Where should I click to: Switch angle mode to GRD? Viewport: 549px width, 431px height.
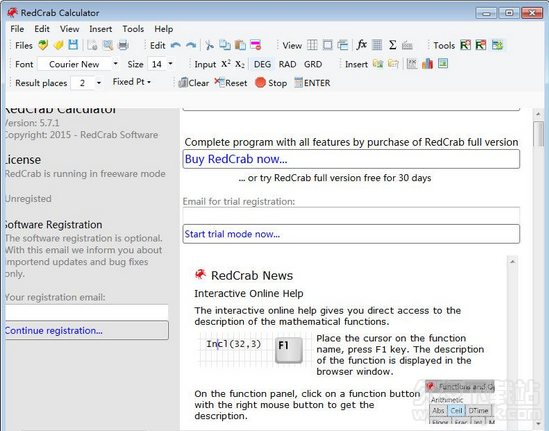(313, 64)
